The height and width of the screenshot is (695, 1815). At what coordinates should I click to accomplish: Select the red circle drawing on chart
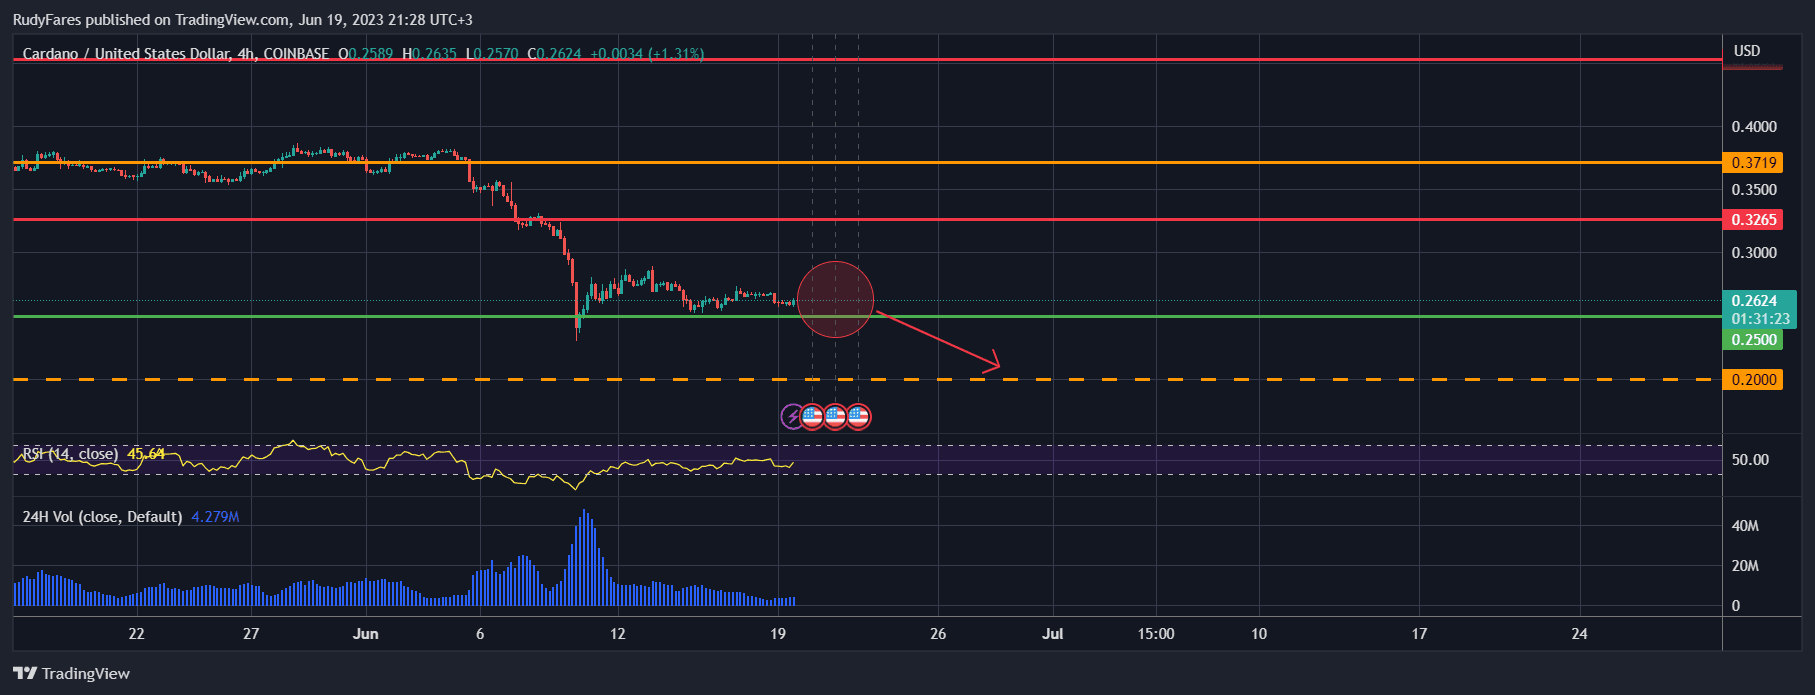(x=835, y=299)
